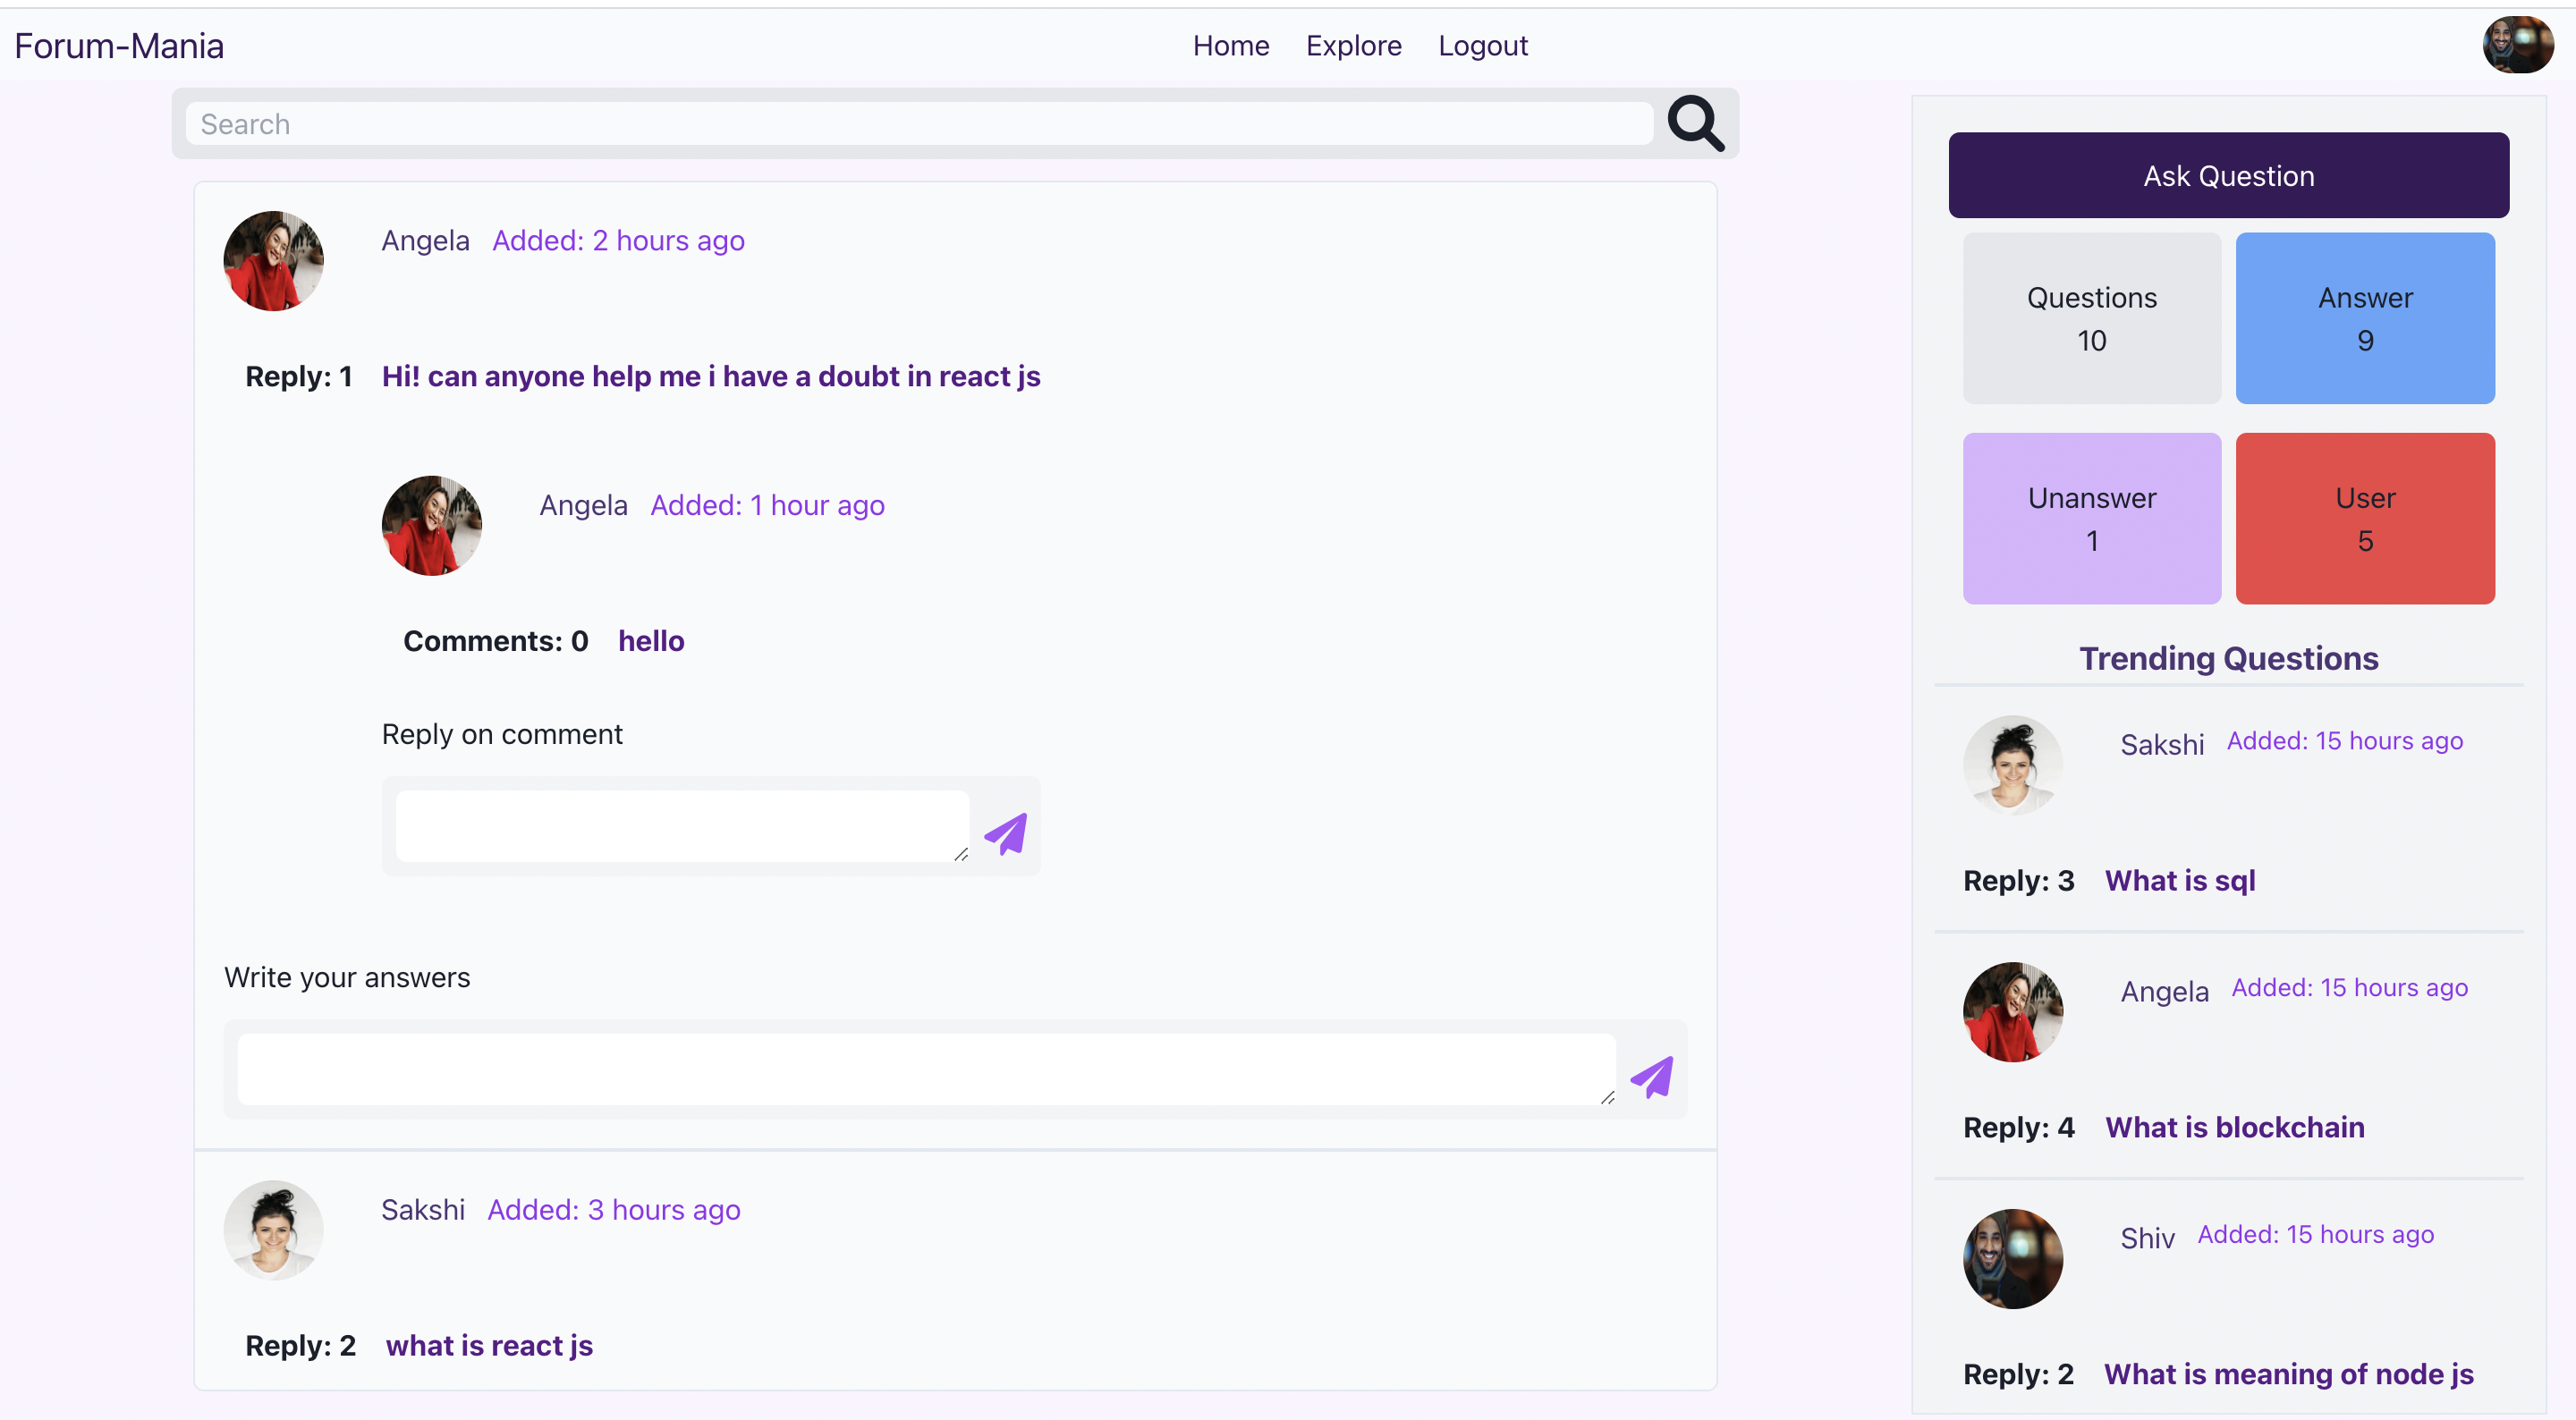This screenshot has height=1420, width=2576.
Task: Focus the Search input field
Action: coord(919,123)
